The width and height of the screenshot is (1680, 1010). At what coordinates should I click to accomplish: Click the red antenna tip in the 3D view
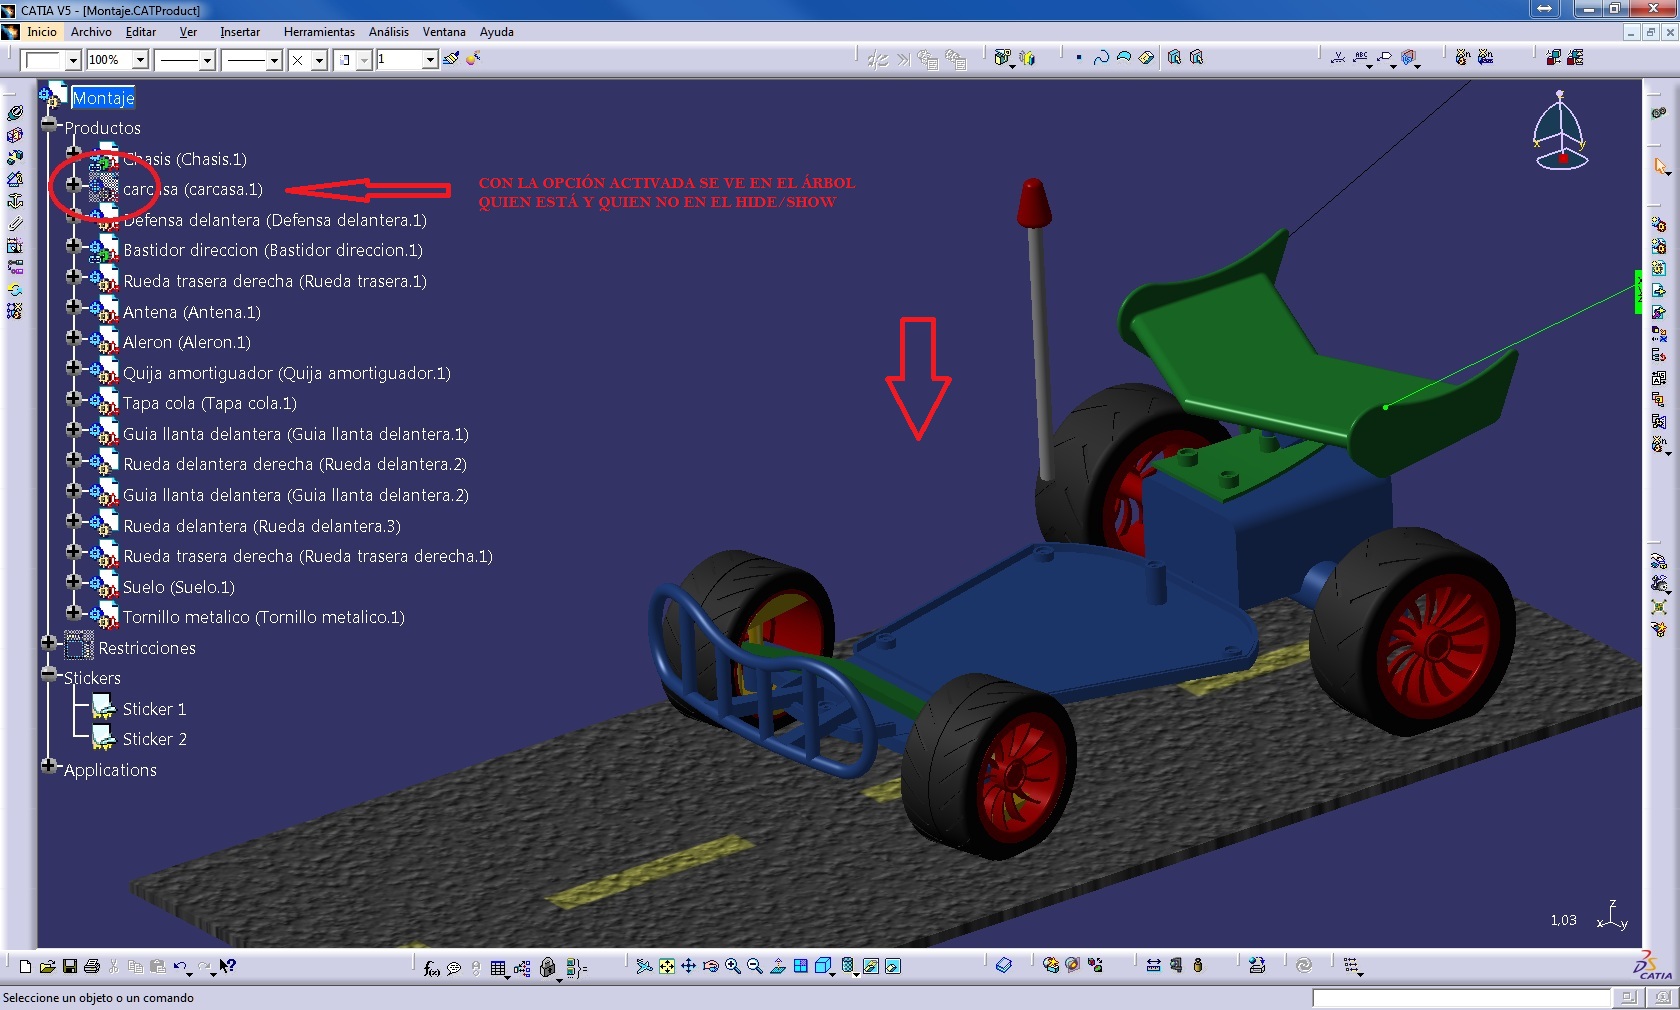coord(1033,204)
